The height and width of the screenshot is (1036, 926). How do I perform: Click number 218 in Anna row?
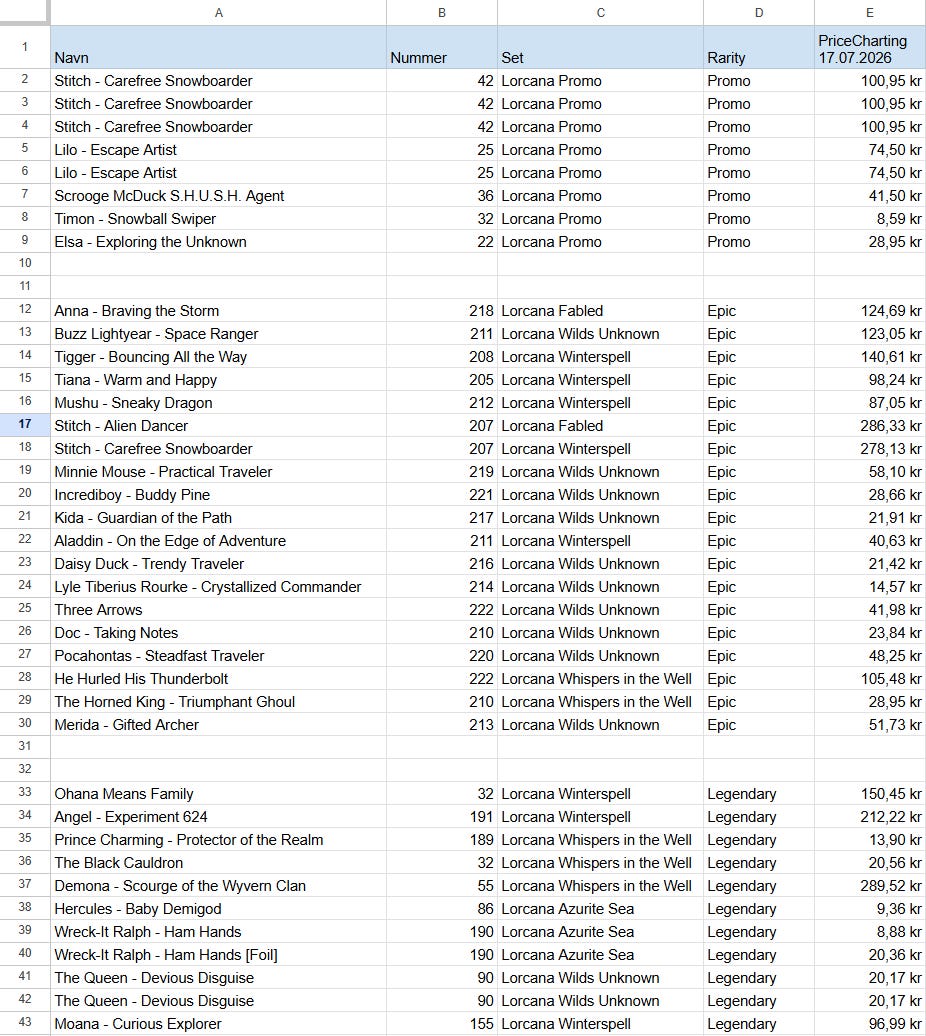click(442, 311)
